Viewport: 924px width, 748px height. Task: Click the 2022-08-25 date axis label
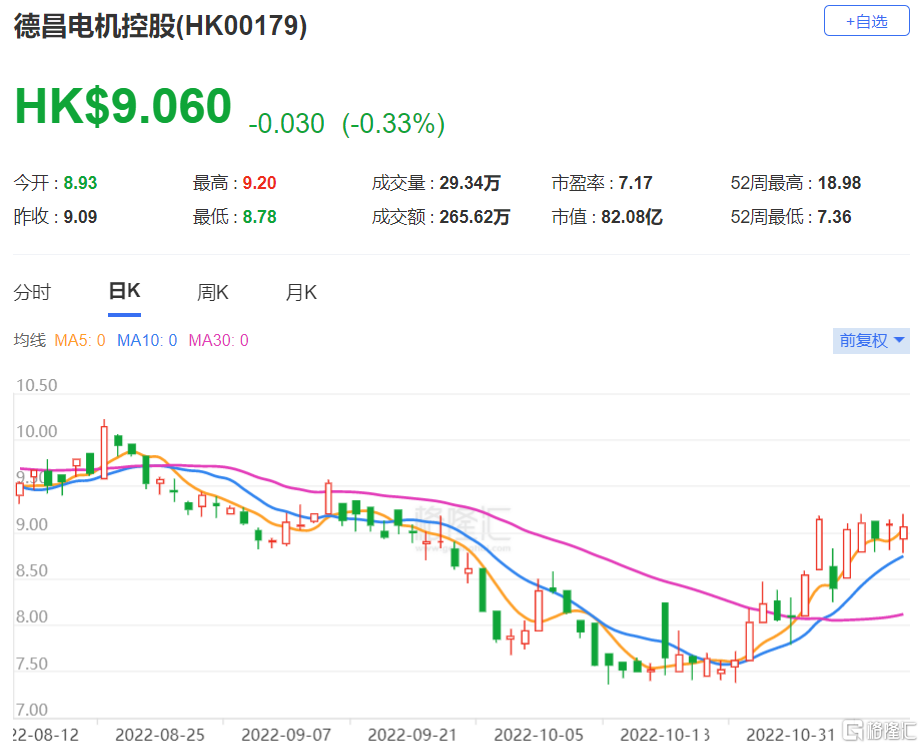(160, 735)
